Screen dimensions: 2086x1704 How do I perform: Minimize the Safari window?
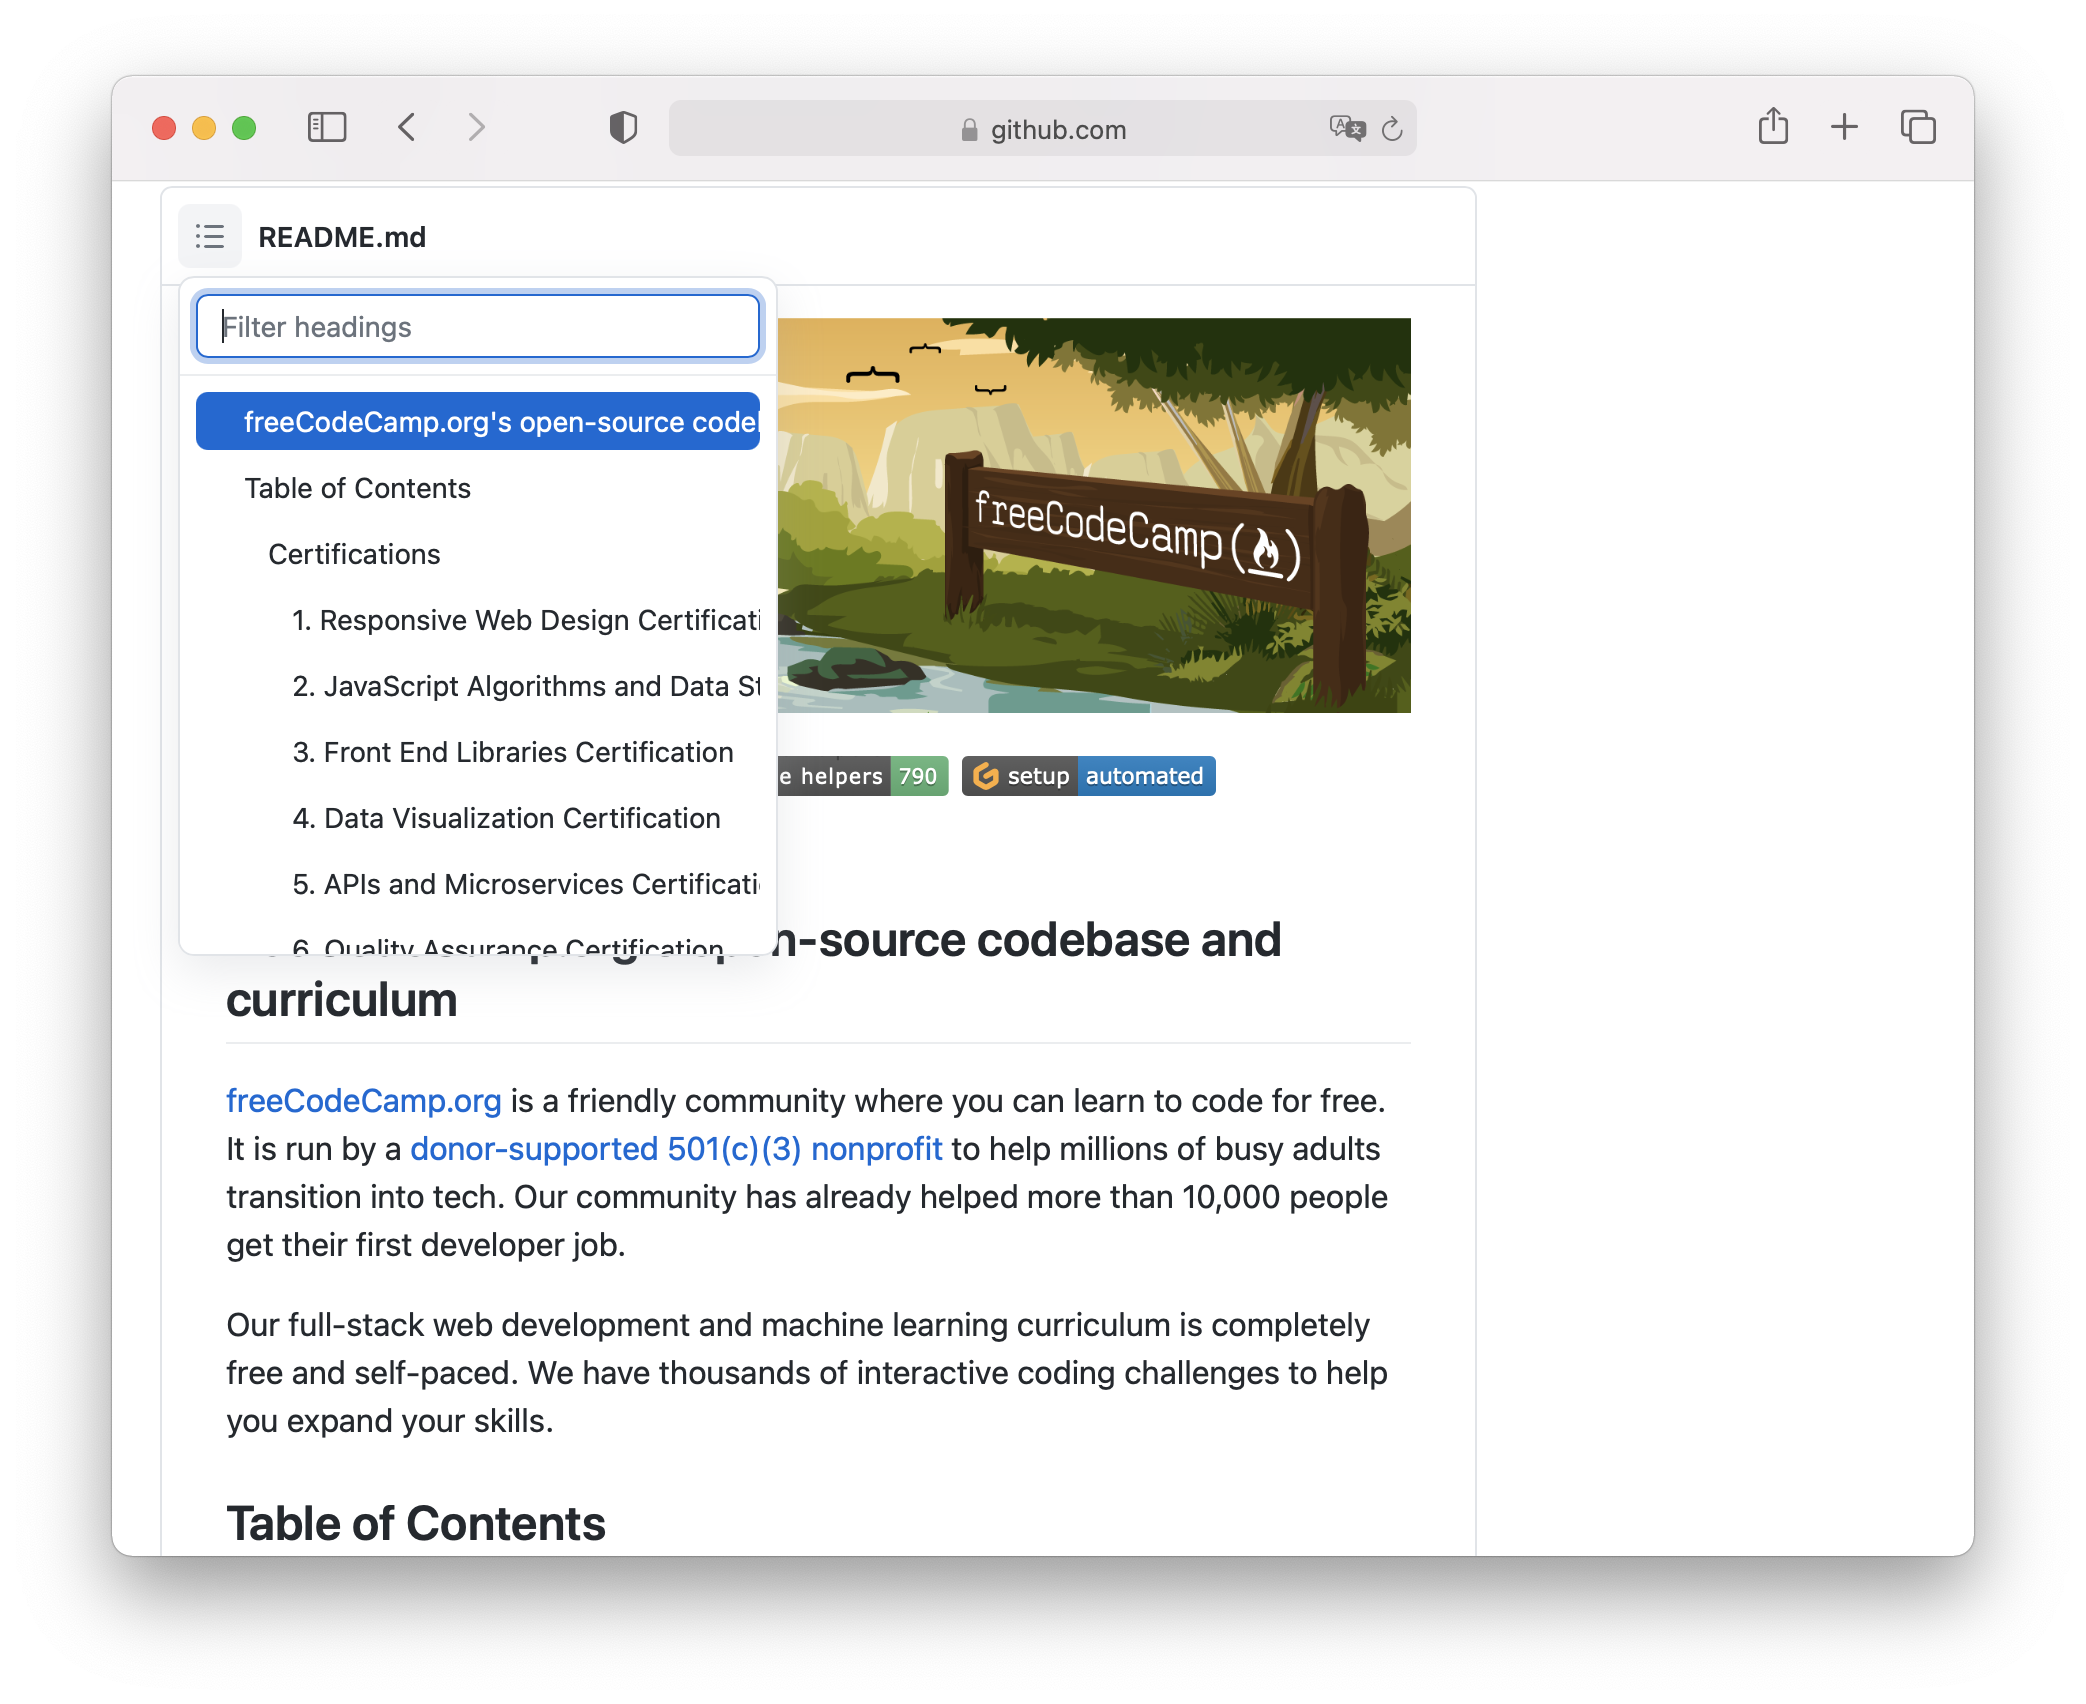(x=204, y=128)
